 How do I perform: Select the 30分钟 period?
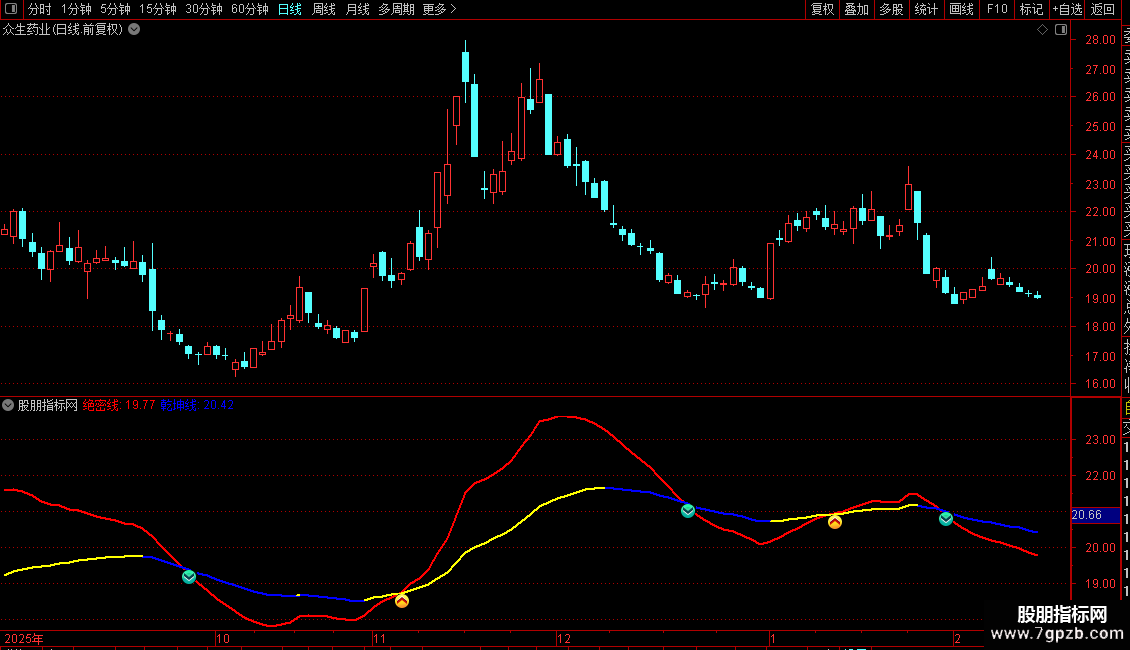tap(204, 9)
